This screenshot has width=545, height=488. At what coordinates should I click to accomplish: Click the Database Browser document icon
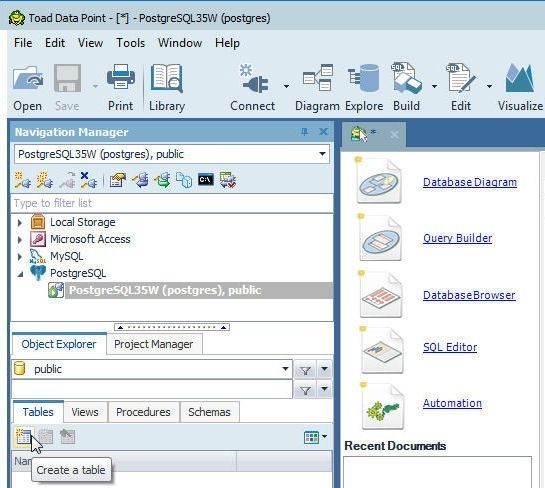pos(381,295)
